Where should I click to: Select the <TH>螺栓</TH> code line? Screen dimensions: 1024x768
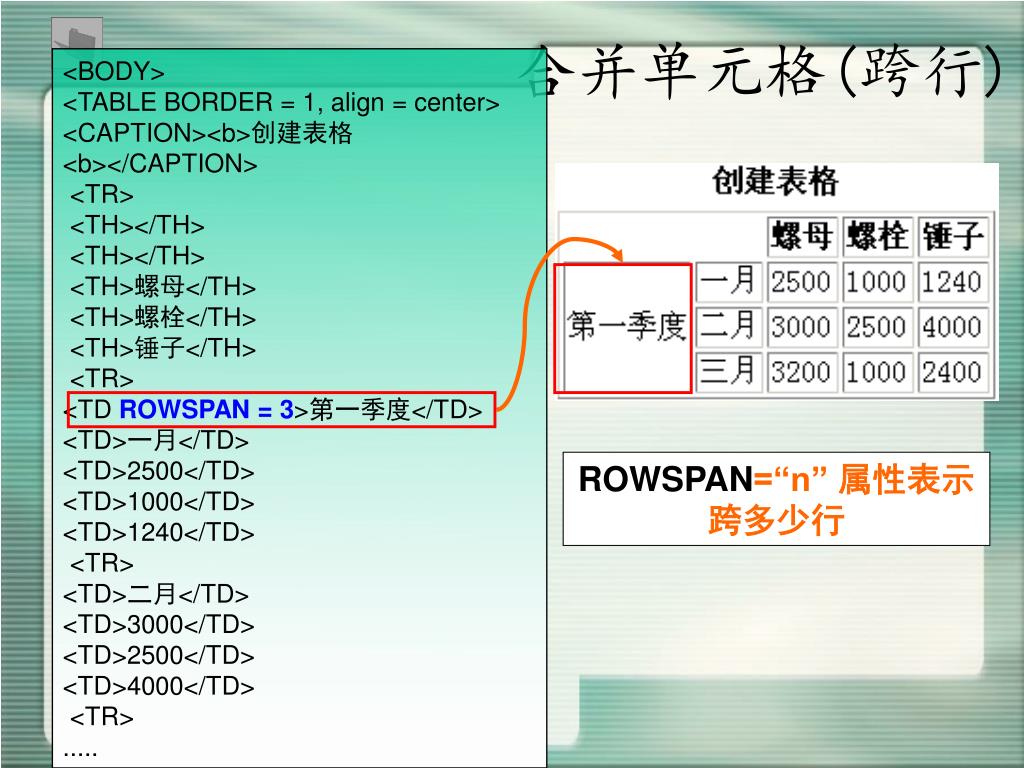163,317
